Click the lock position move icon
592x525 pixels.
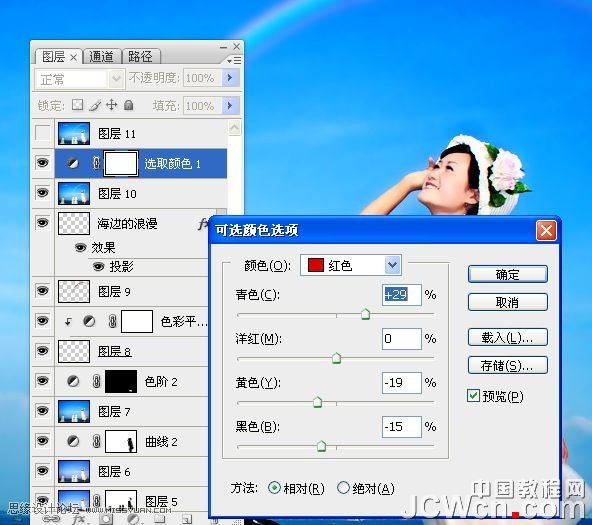click(111, 105)
